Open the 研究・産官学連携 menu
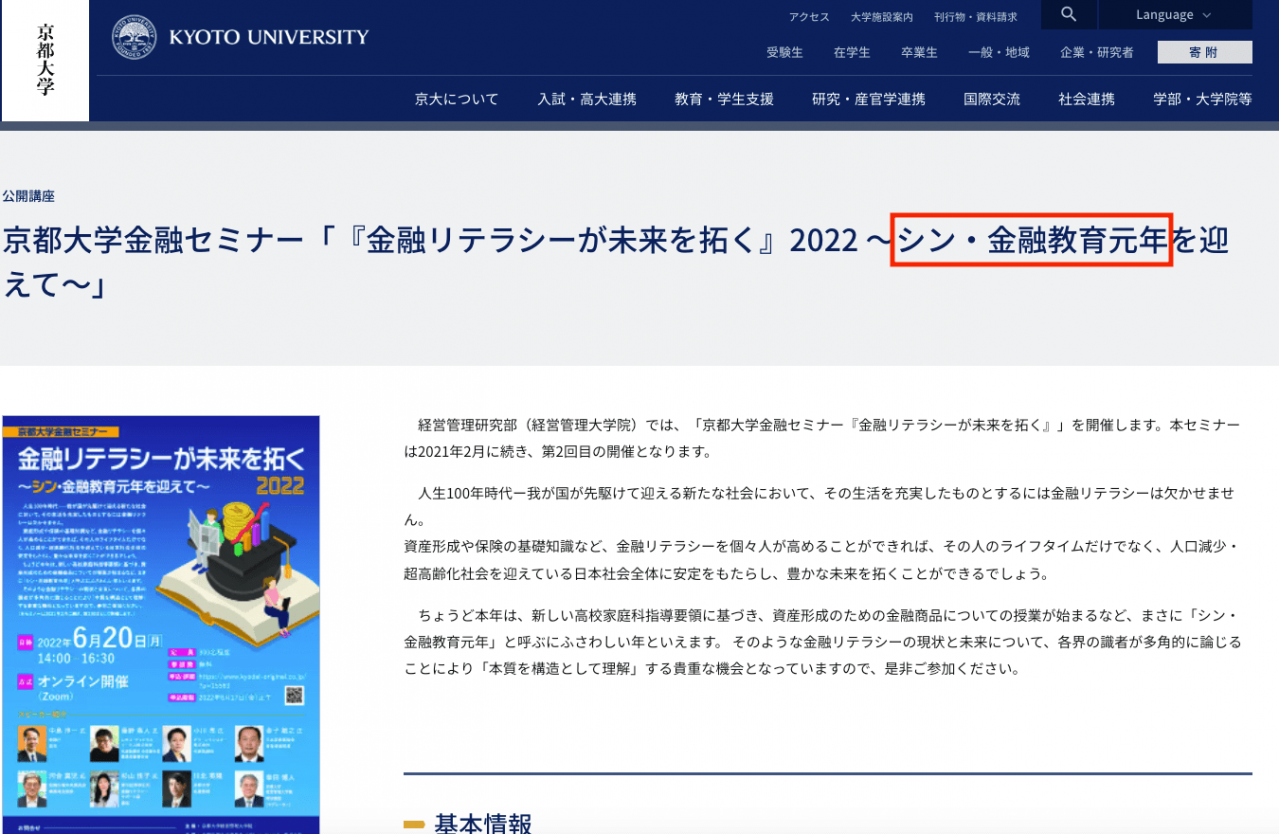This screenshot has height=834, width=1279. click(x=869, y=99)
